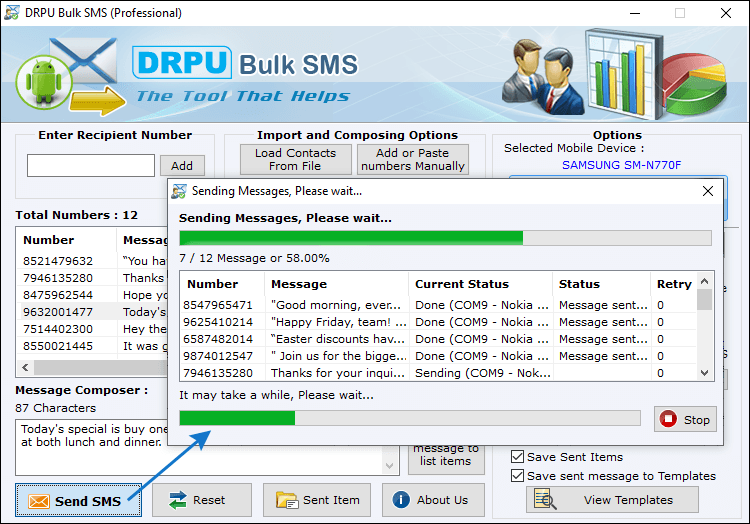Click "Happy Friday, team!" message cell
The height and width of the screenshot is (524, 750).
[x=339, y=322]
